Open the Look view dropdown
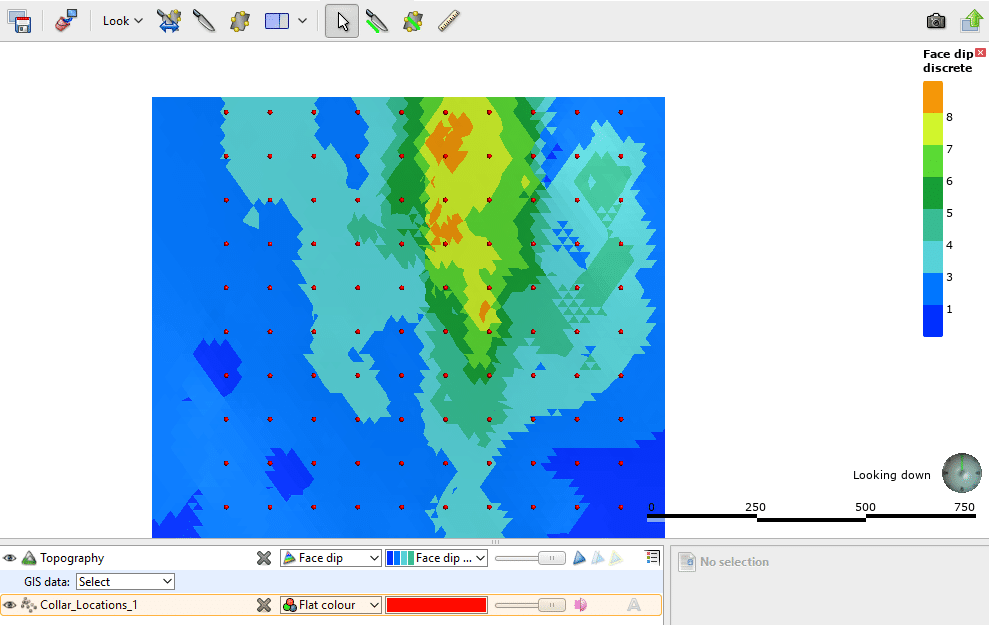Screen dimensions: 989x625 pos(120,20)
